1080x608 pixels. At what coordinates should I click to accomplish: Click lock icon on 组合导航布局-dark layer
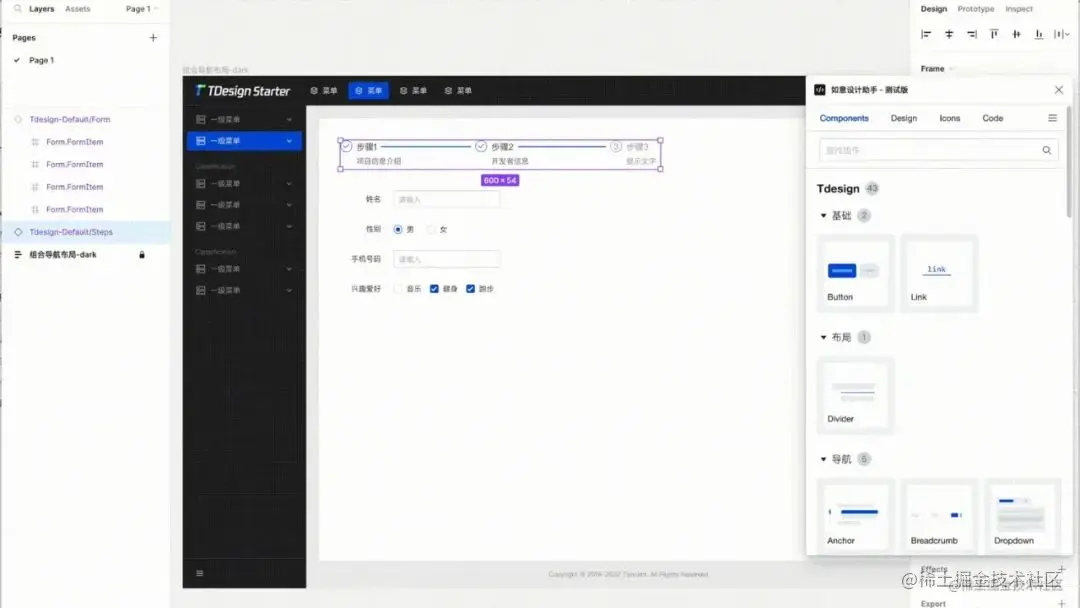142,255
